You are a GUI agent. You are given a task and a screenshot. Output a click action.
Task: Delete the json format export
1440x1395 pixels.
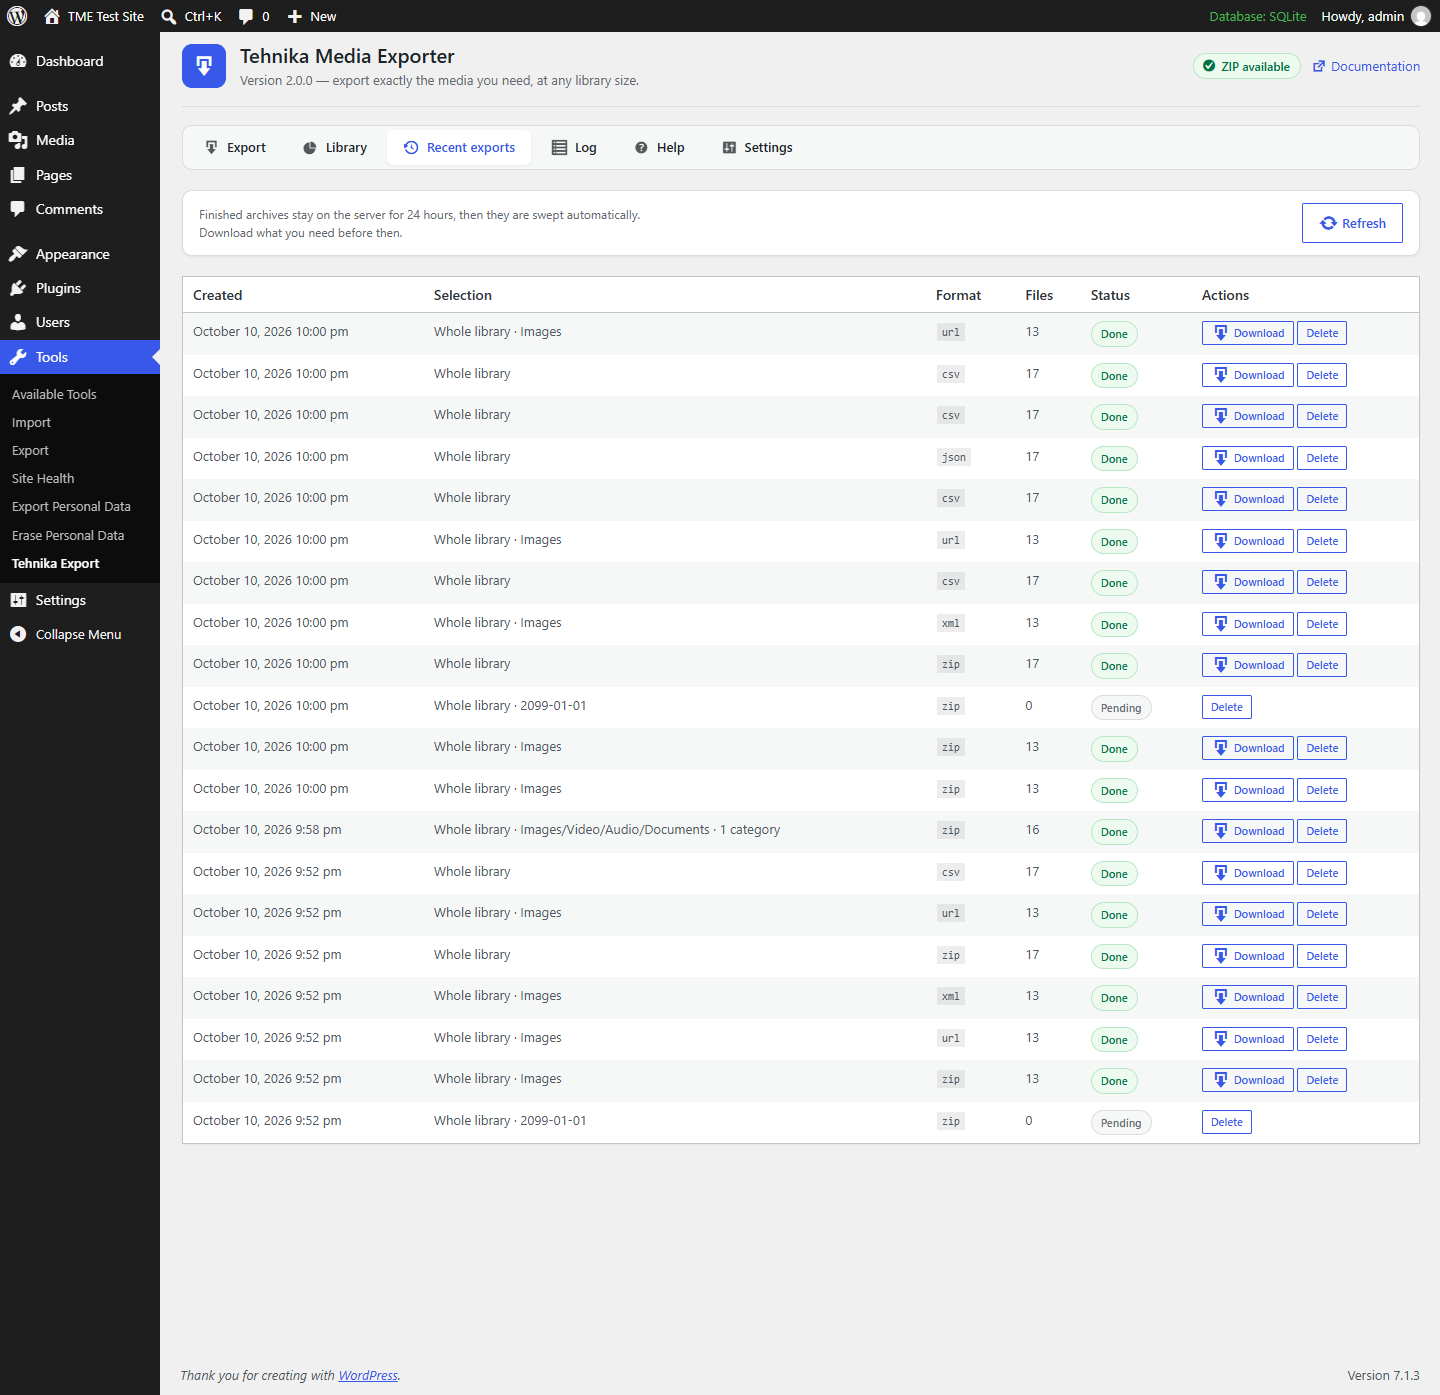click(x=1322, y=458)
